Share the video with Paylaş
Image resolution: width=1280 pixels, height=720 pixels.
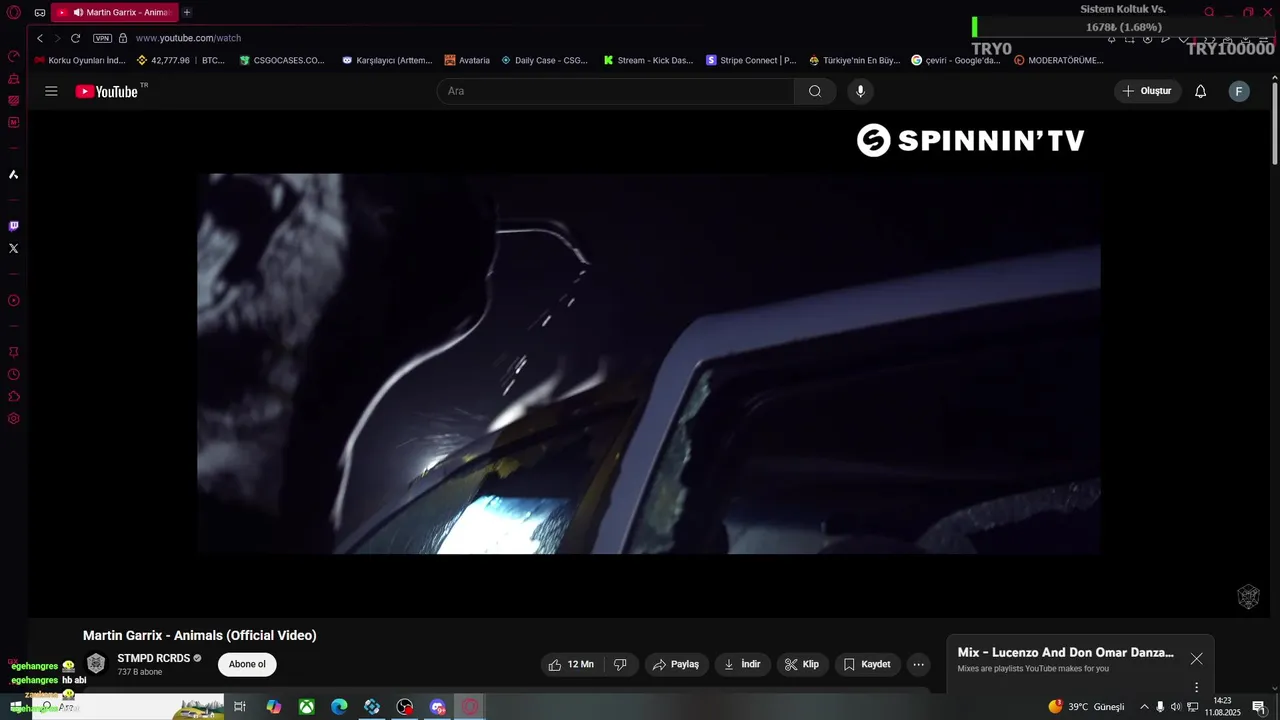677,664
